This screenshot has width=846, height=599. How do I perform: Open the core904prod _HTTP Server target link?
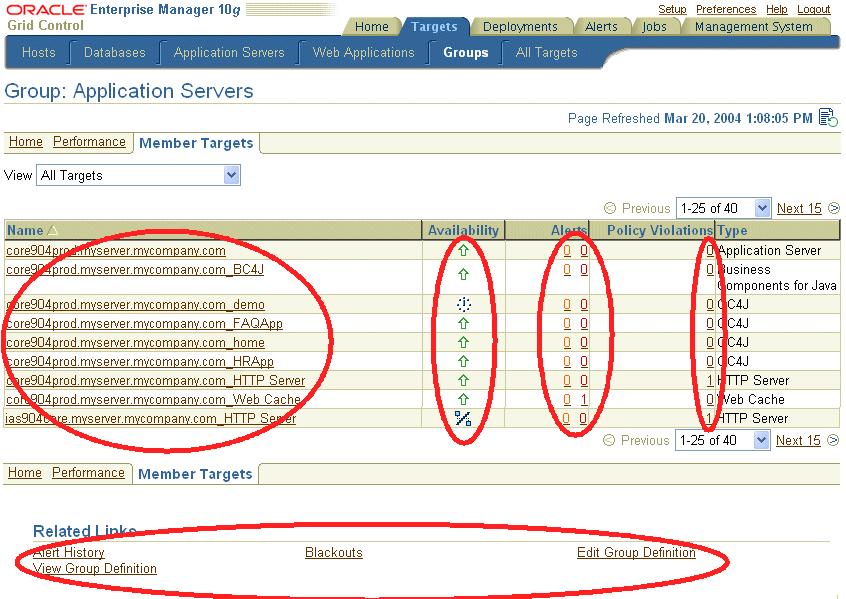(155, 380)
